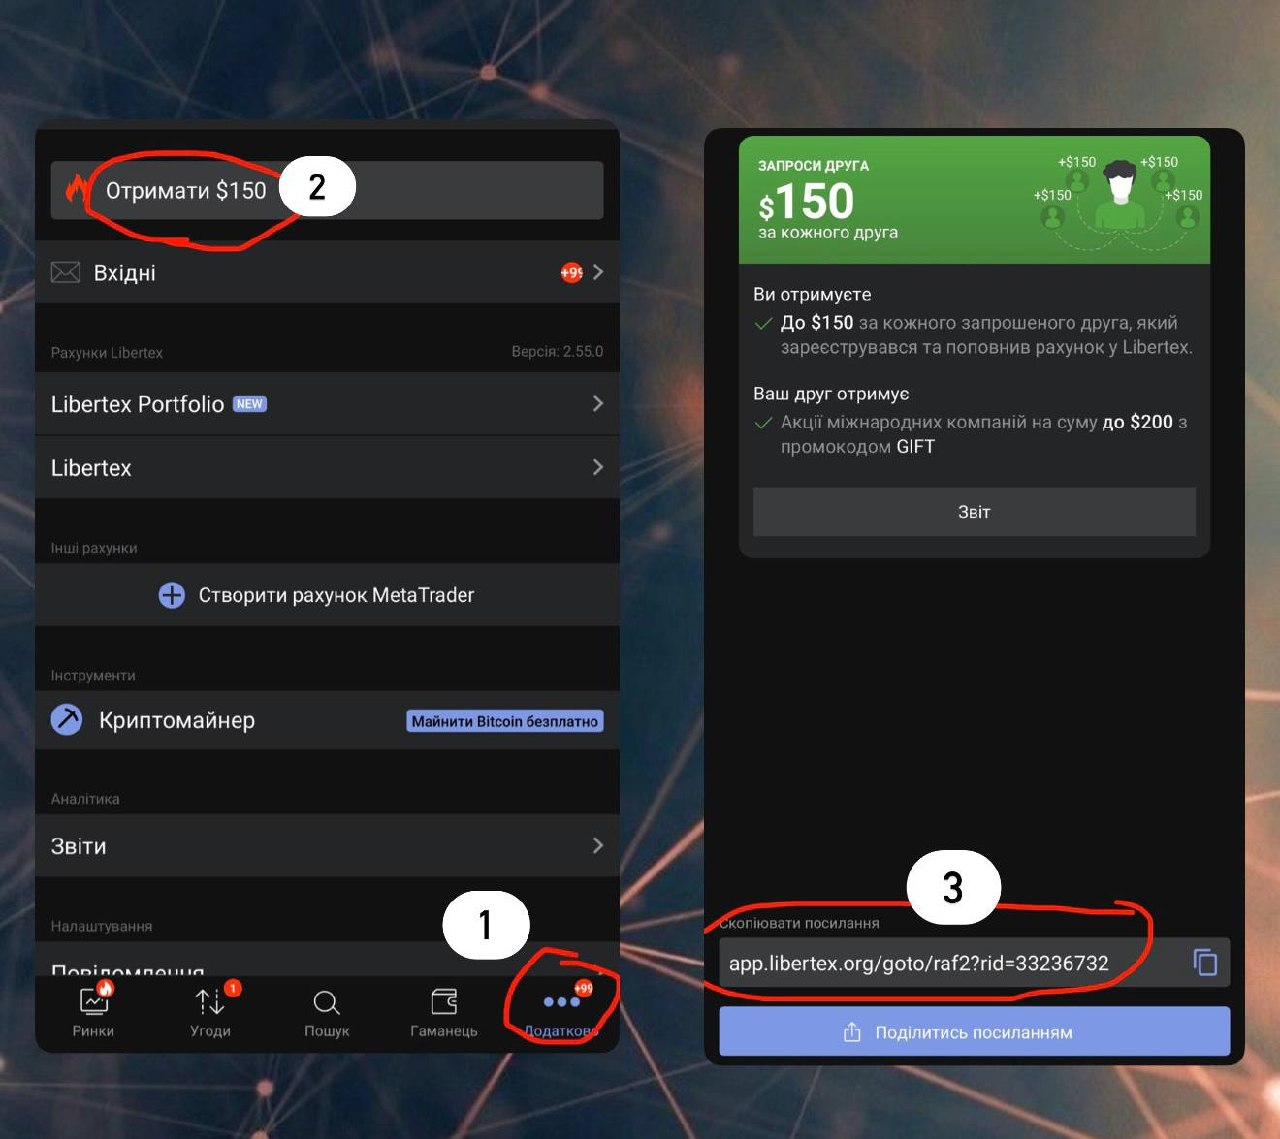Expand the Вхідні row chevron
1280x1139 pixels.
click(x=597, y=272)
